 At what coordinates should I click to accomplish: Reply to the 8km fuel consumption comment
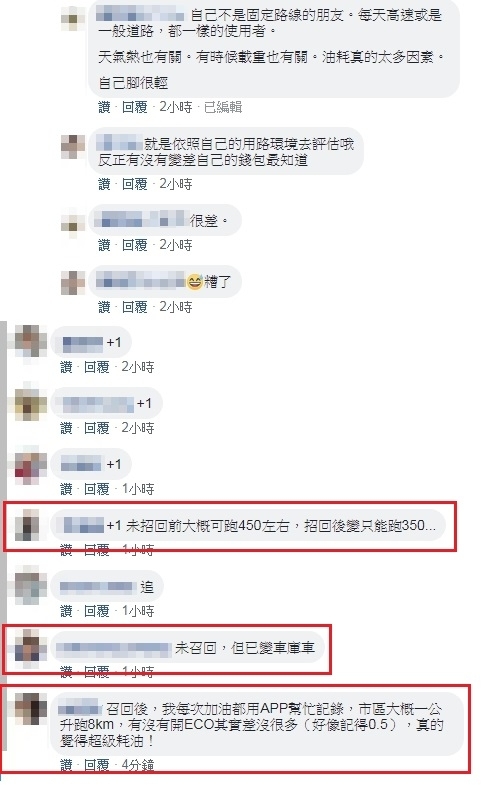pos(97,765)
